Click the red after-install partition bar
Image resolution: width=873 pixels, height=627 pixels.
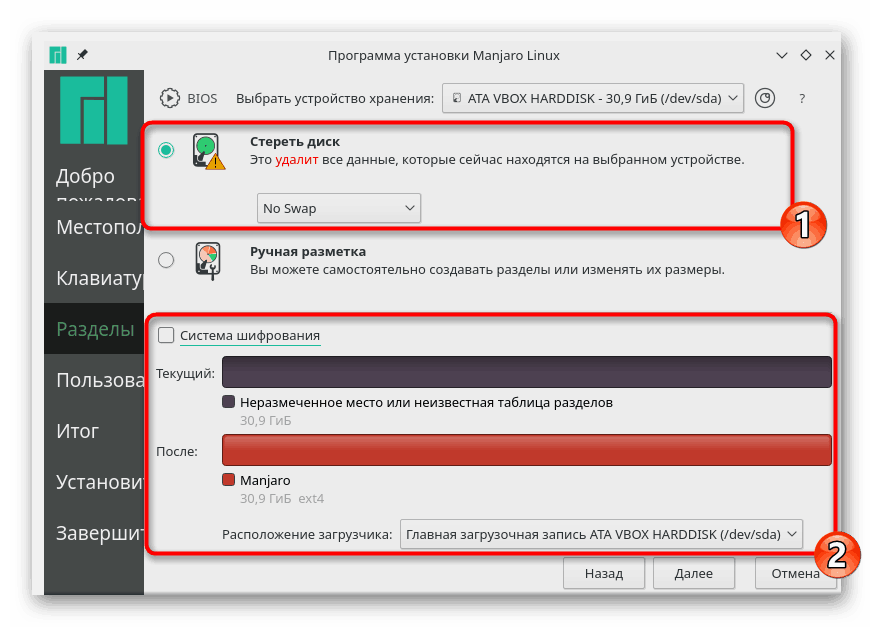(x=527, y=450)
